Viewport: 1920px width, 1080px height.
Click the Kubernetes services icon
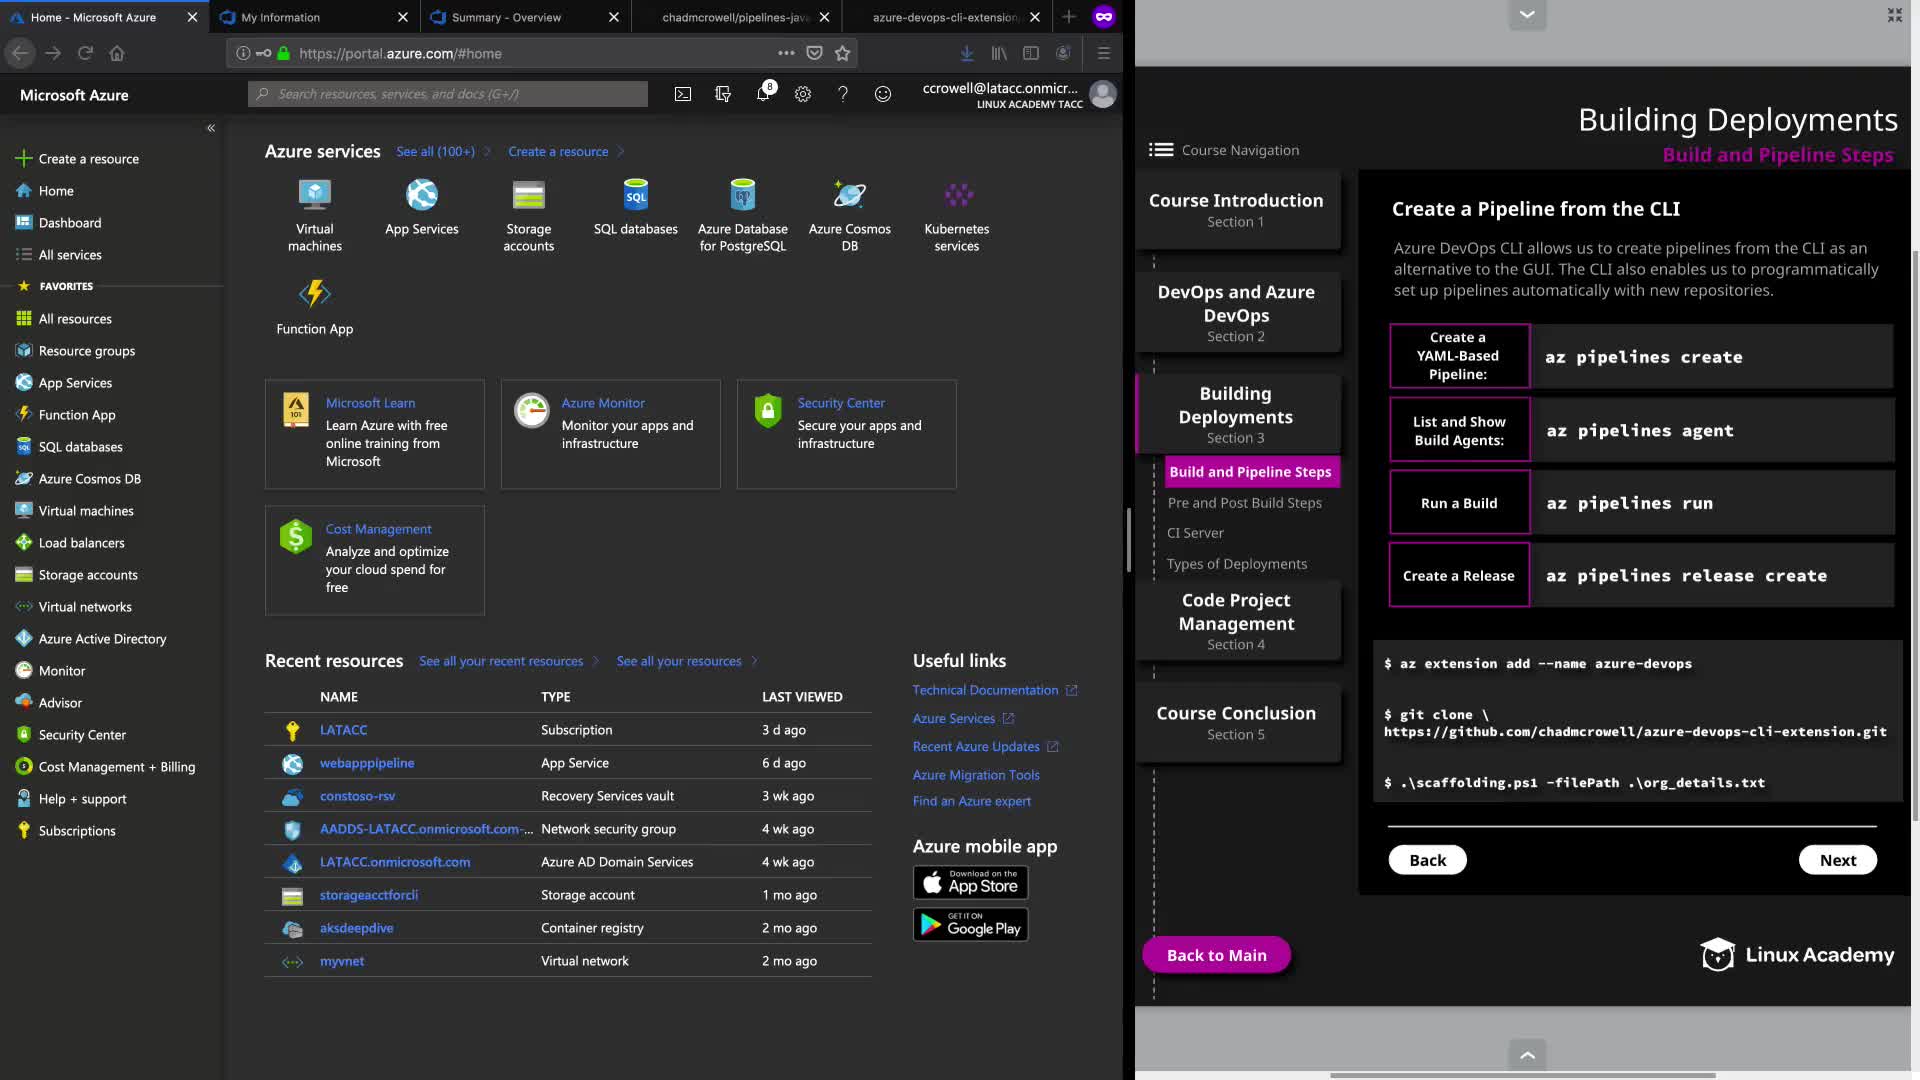point(957,195)
